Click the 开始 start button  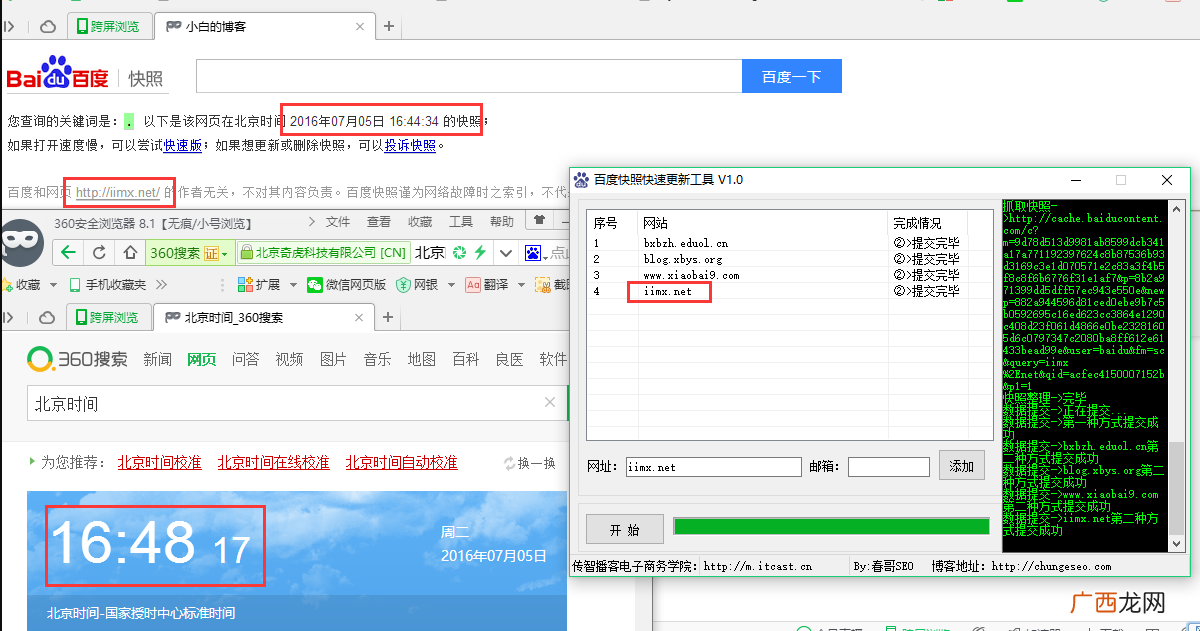point(625,529)
